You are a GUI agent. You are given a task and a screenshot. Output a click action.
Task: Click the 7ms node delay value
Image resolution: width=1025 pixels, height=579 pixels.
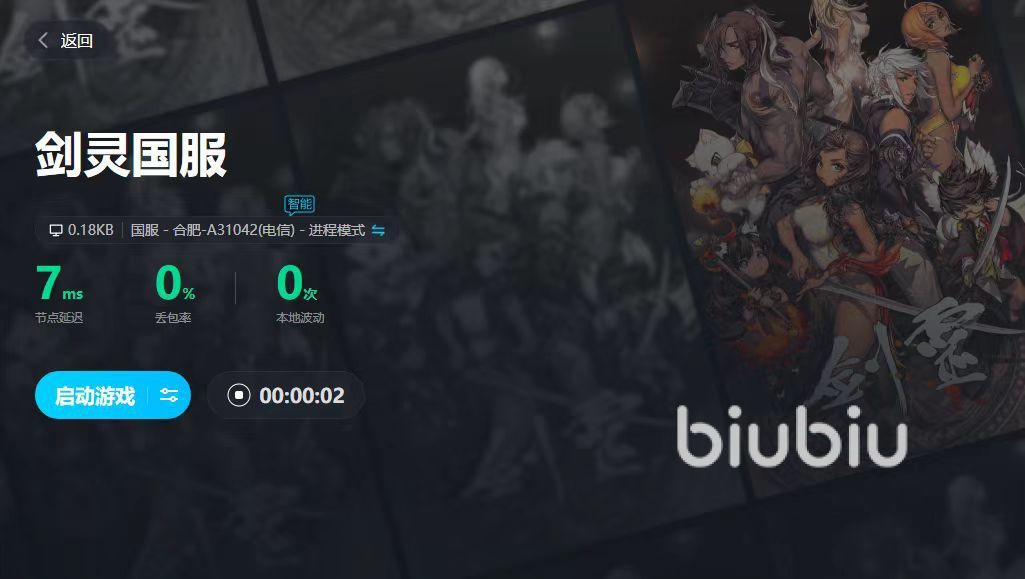coord(59,283)
